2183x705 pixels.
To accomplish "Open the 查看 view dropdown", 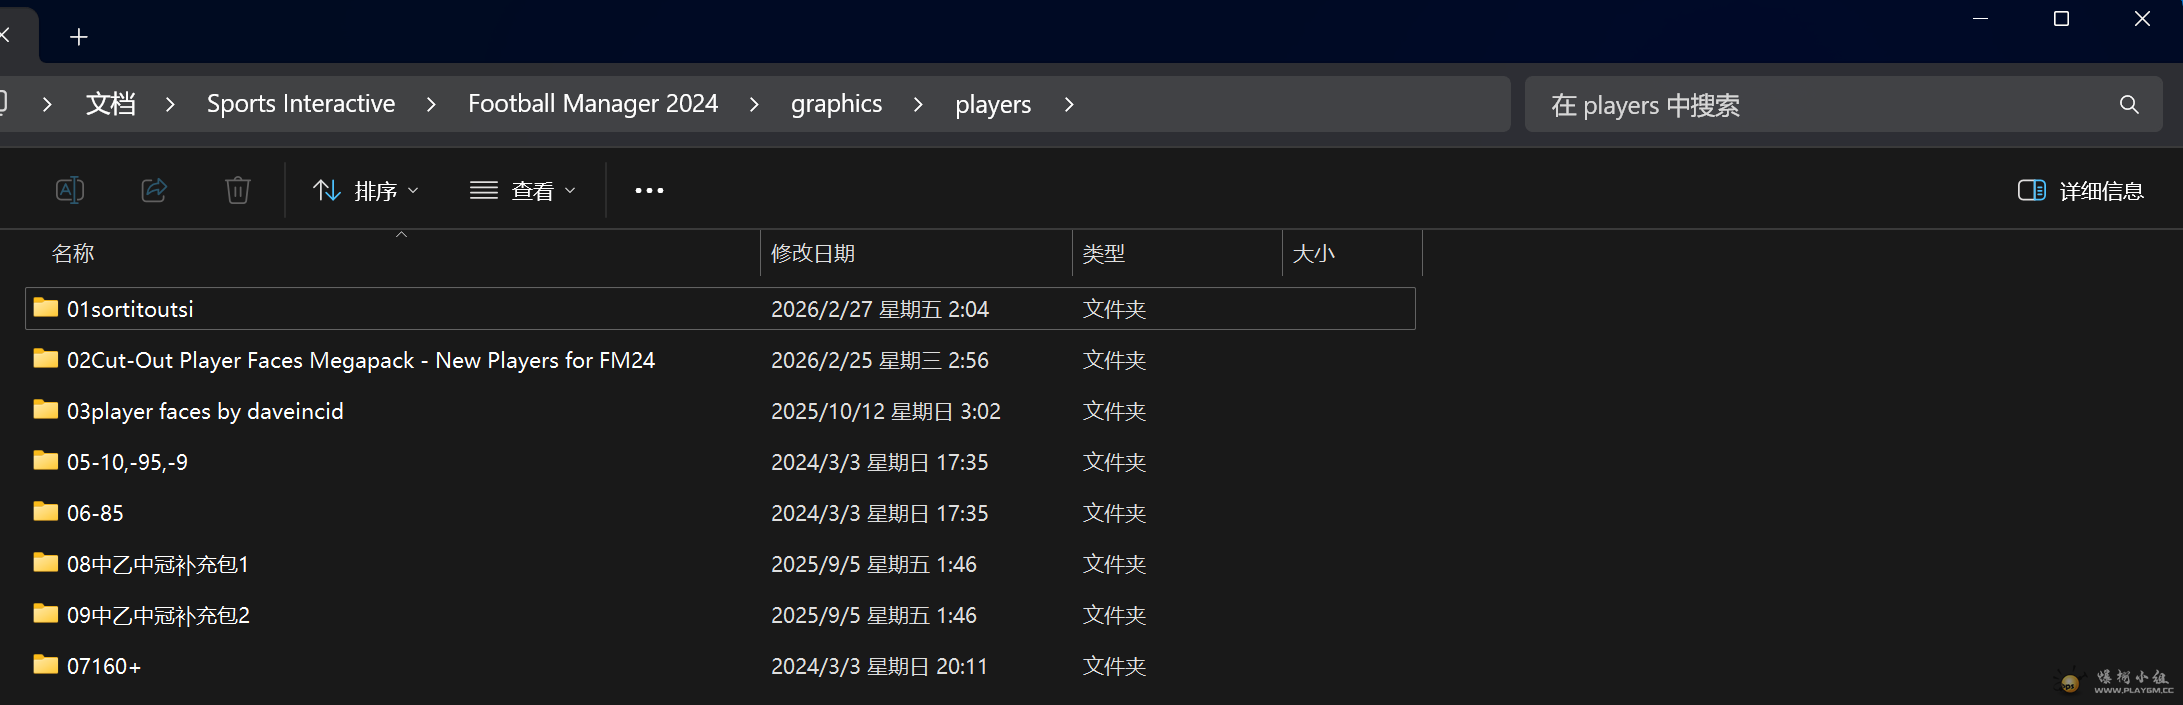I will click(523, 190).
